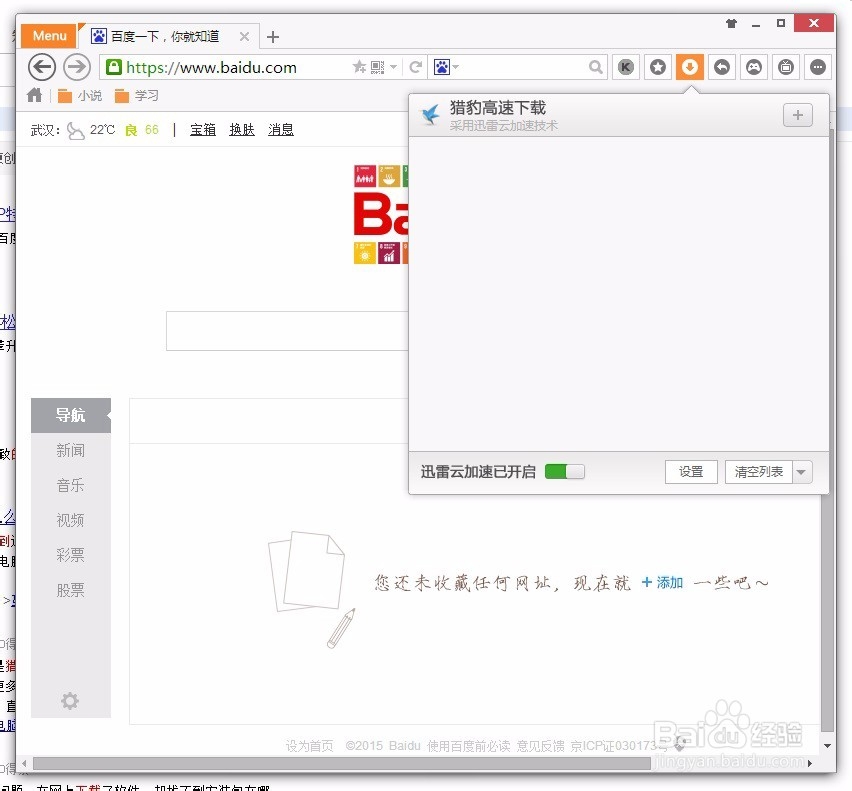
Task: Click the horizontal scrollbar right arrow
Action: pyautogui.click(x=810, y=763)
